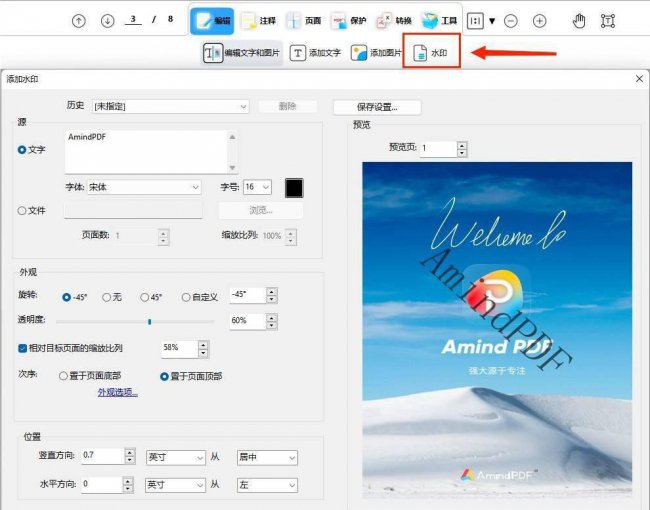The width and height of the screenshot is (650, 510).
Task: Open horizontal unit 英寸 dropdown
Action: pyautogui.click(x=175, y=485)
